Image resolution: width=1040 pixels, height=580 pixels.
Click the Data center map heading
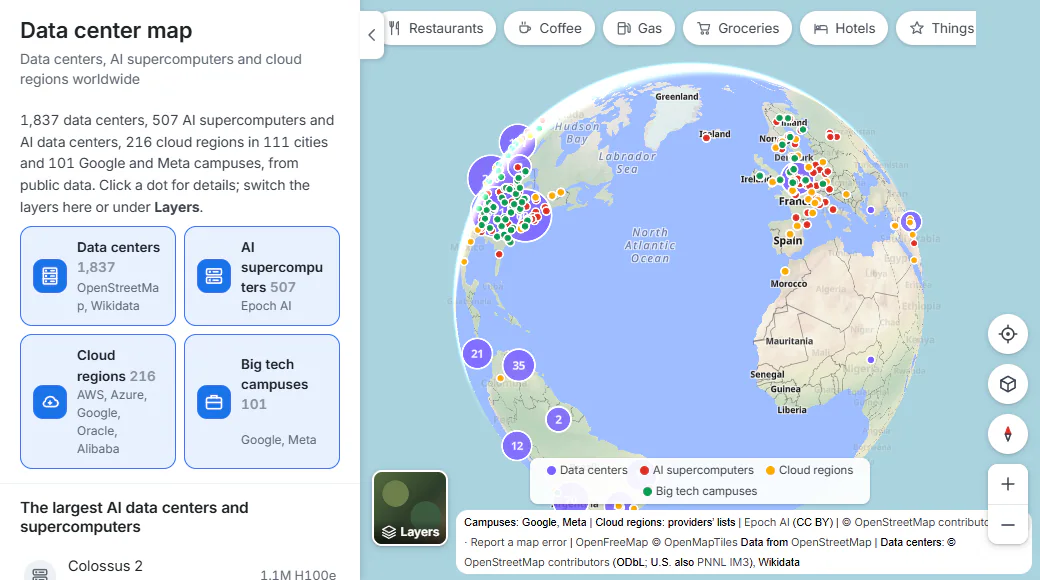[106, 31]
